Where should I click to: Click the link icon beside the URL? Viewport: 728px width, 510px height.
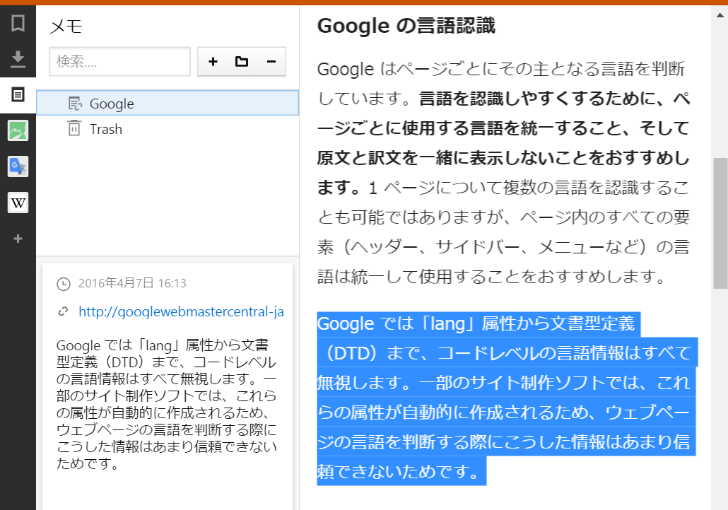[x=63, y=312]
